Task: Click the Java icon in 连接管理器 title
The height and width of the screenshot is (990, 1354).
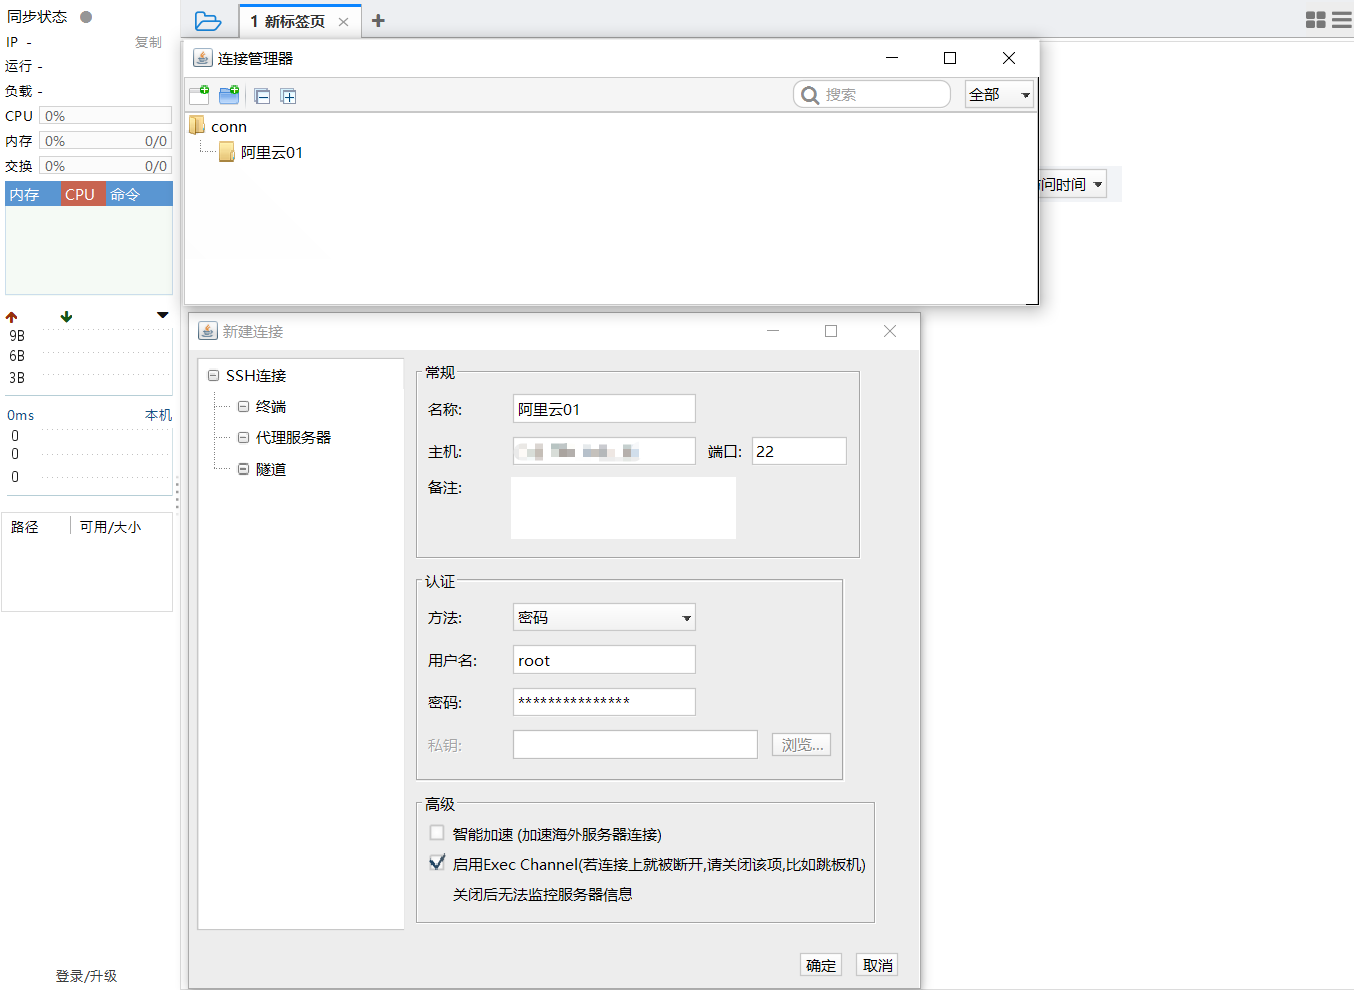Action: click(203, 58)
